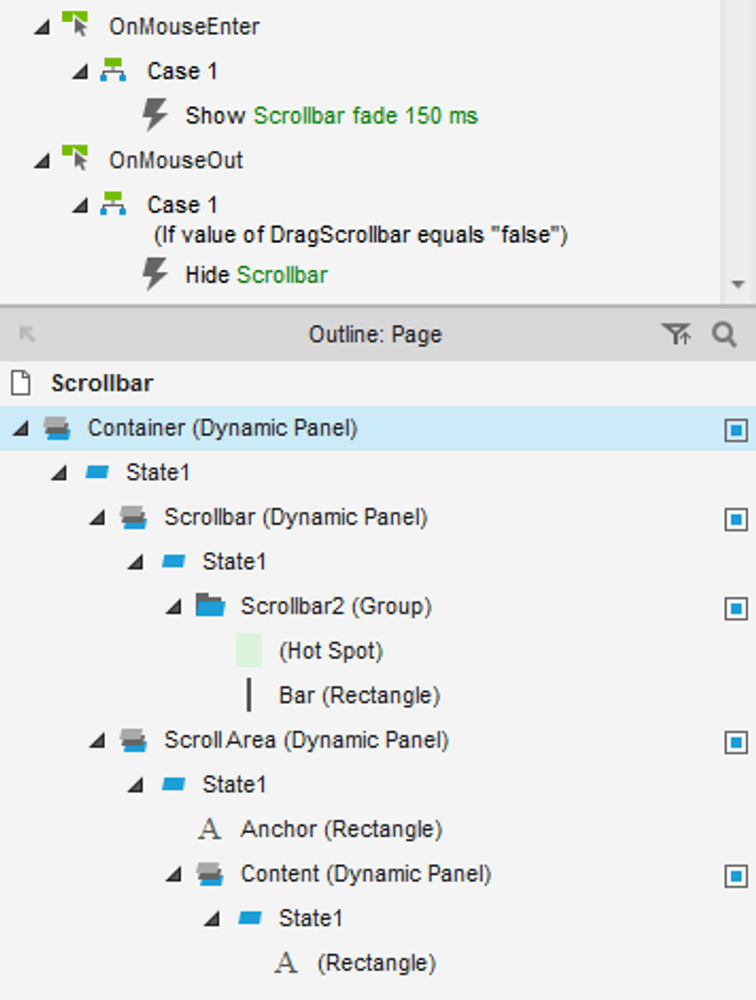Click the lightning icon beside Hide Scrollbar
The width and height of the screenshot is (756, 1000).
pos(154,274)
